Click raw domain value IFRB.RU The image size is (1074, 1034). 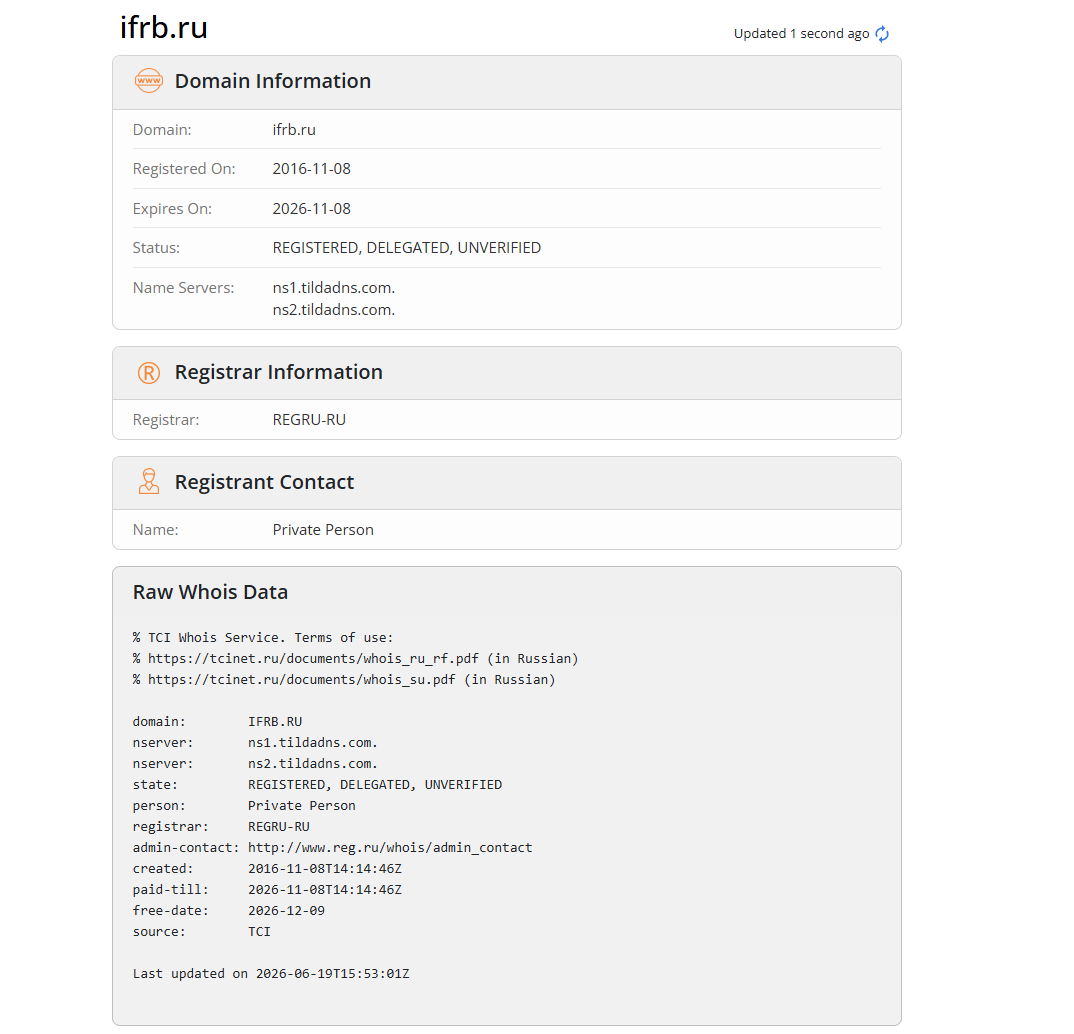275,722
